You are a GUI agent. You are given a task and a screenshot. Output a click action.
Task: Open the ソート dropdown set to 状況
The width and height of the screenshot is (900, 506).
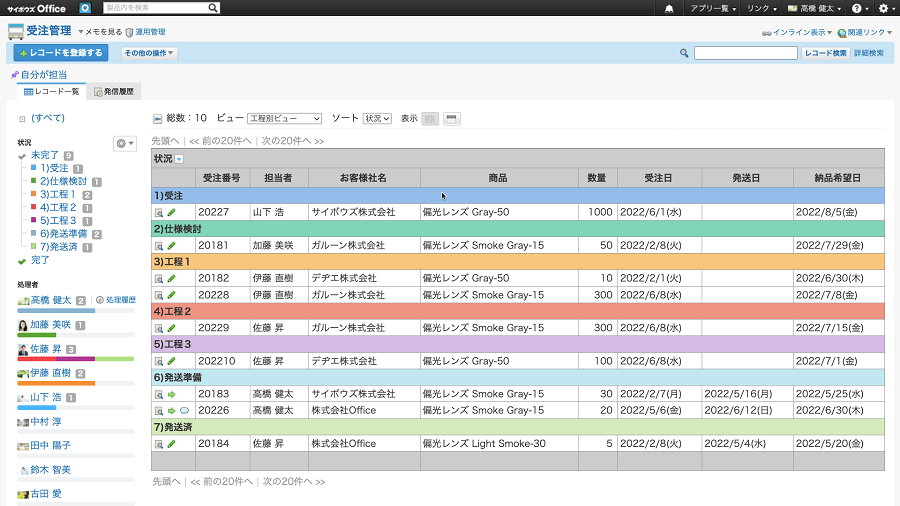click(x=377, y=118)
